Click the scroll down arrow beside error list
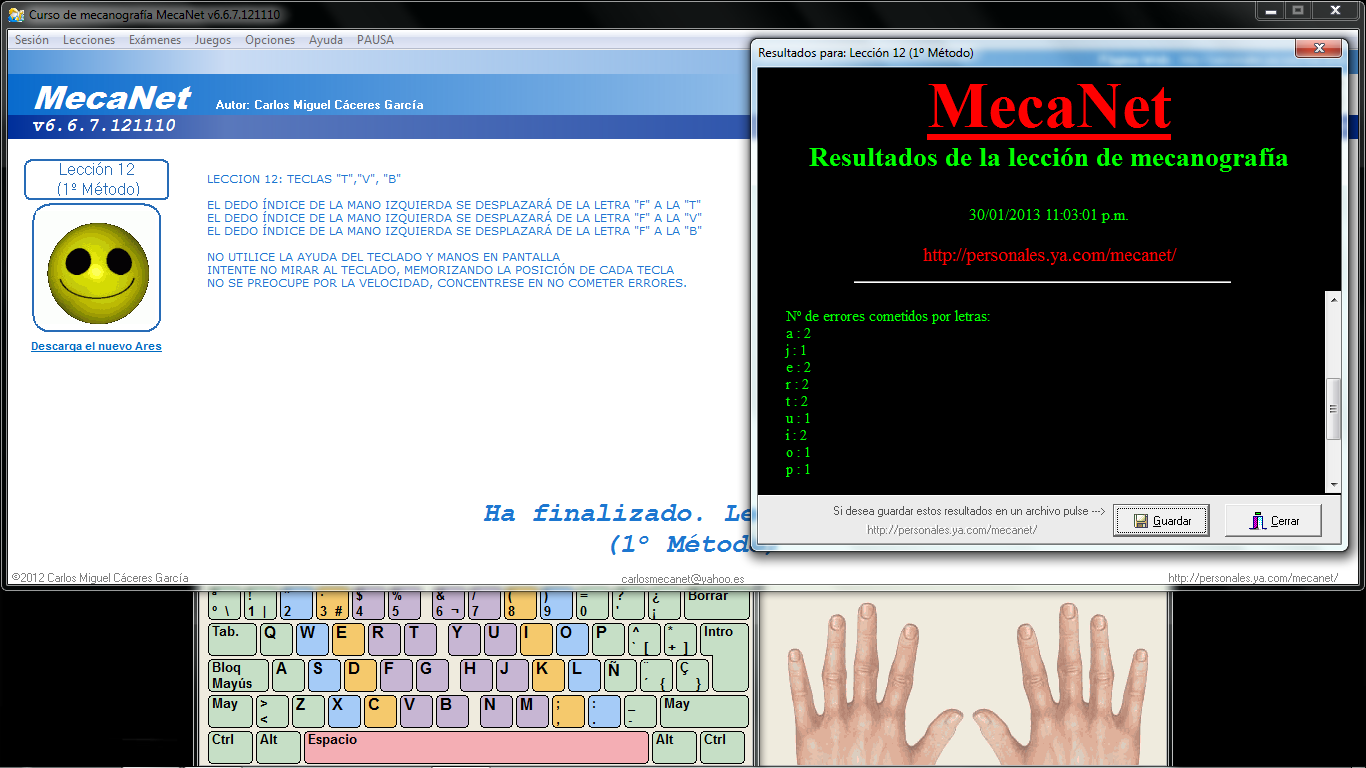This screenshot has width=1366, height=768. tap(1333, 483)
